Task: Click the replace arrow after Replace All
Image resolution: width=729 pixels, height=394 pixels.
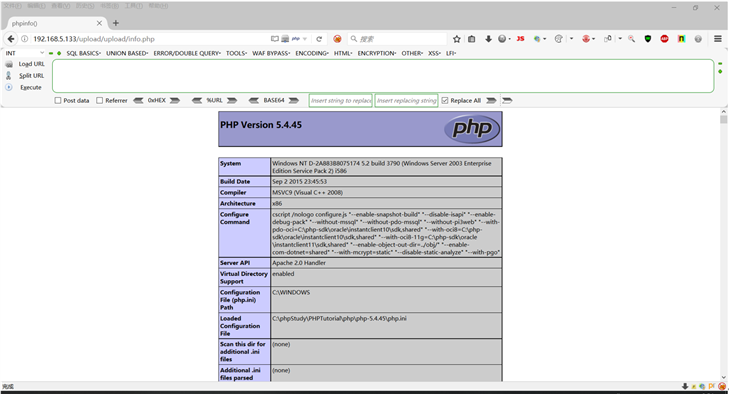Action: [x=491, y=100]
